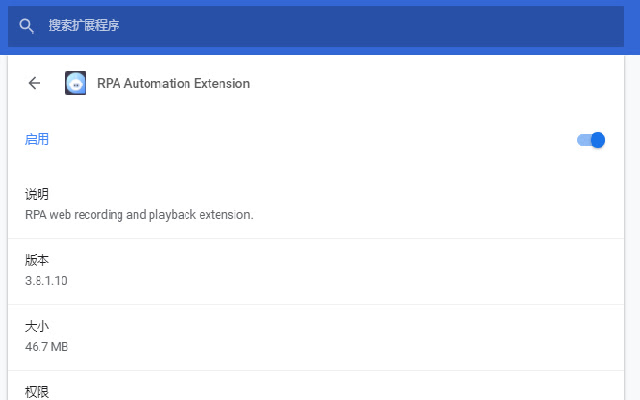Click the RPA Automation Extension title
640x400 pixels.
click(174, 84)
